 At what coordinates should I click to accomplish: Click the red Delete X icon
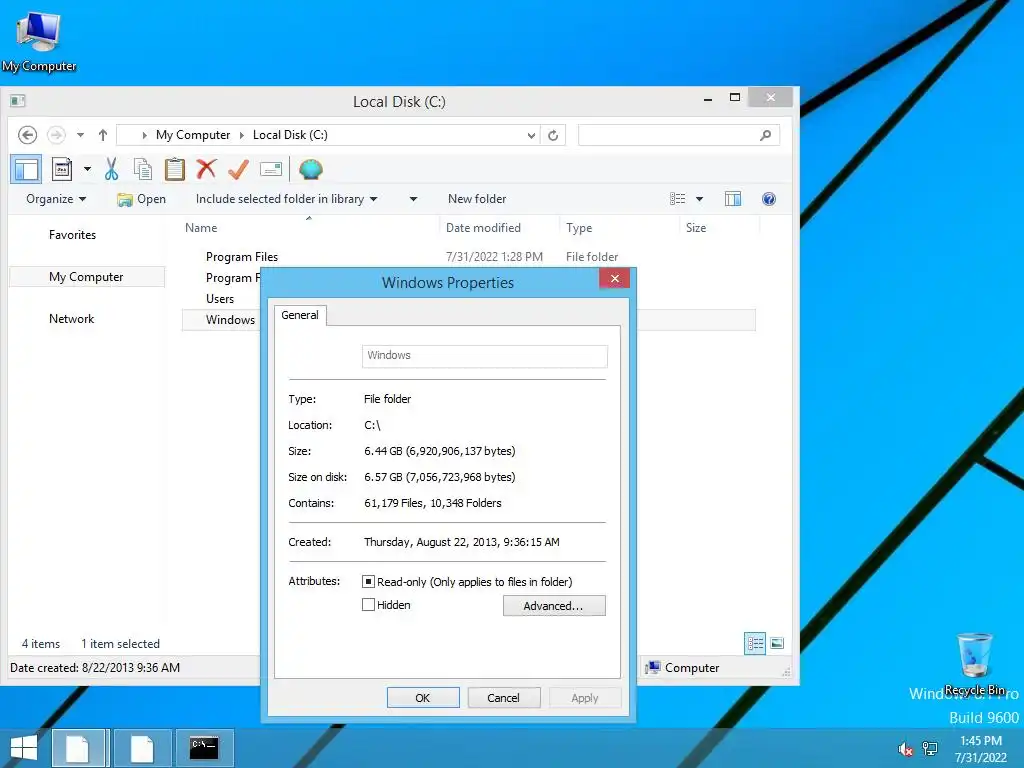pos(206,169)
